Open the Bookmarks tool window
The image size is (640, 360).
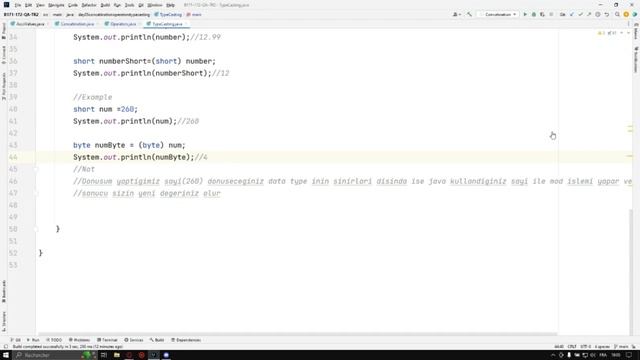[x=4, y=291]
